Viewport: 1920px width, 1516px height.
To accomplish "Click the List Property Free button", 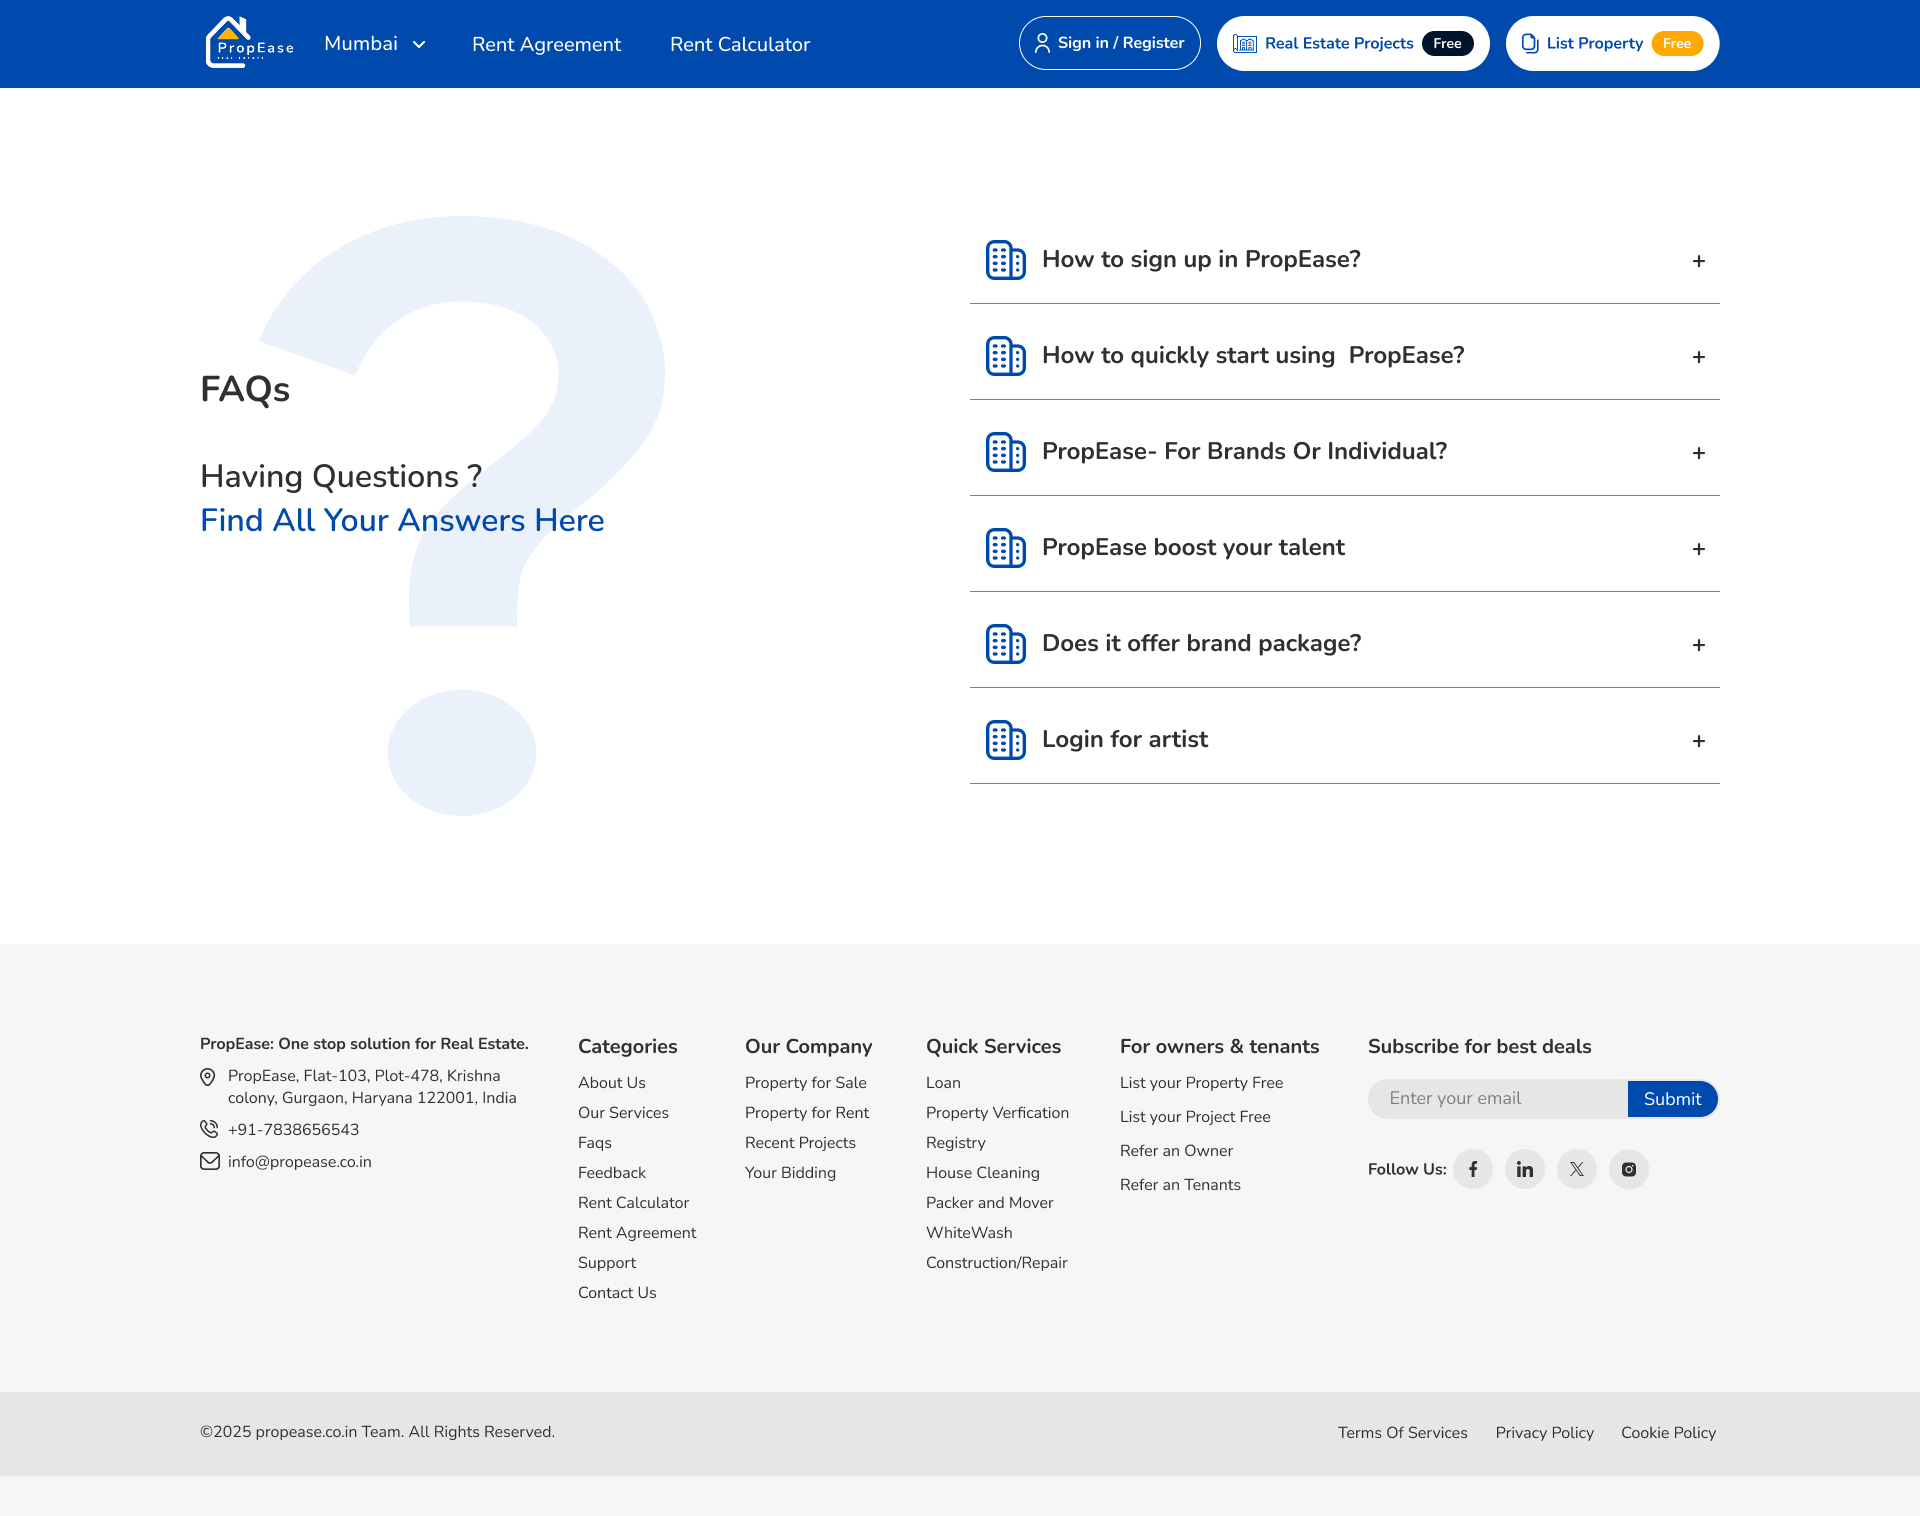I will 1612,43.
